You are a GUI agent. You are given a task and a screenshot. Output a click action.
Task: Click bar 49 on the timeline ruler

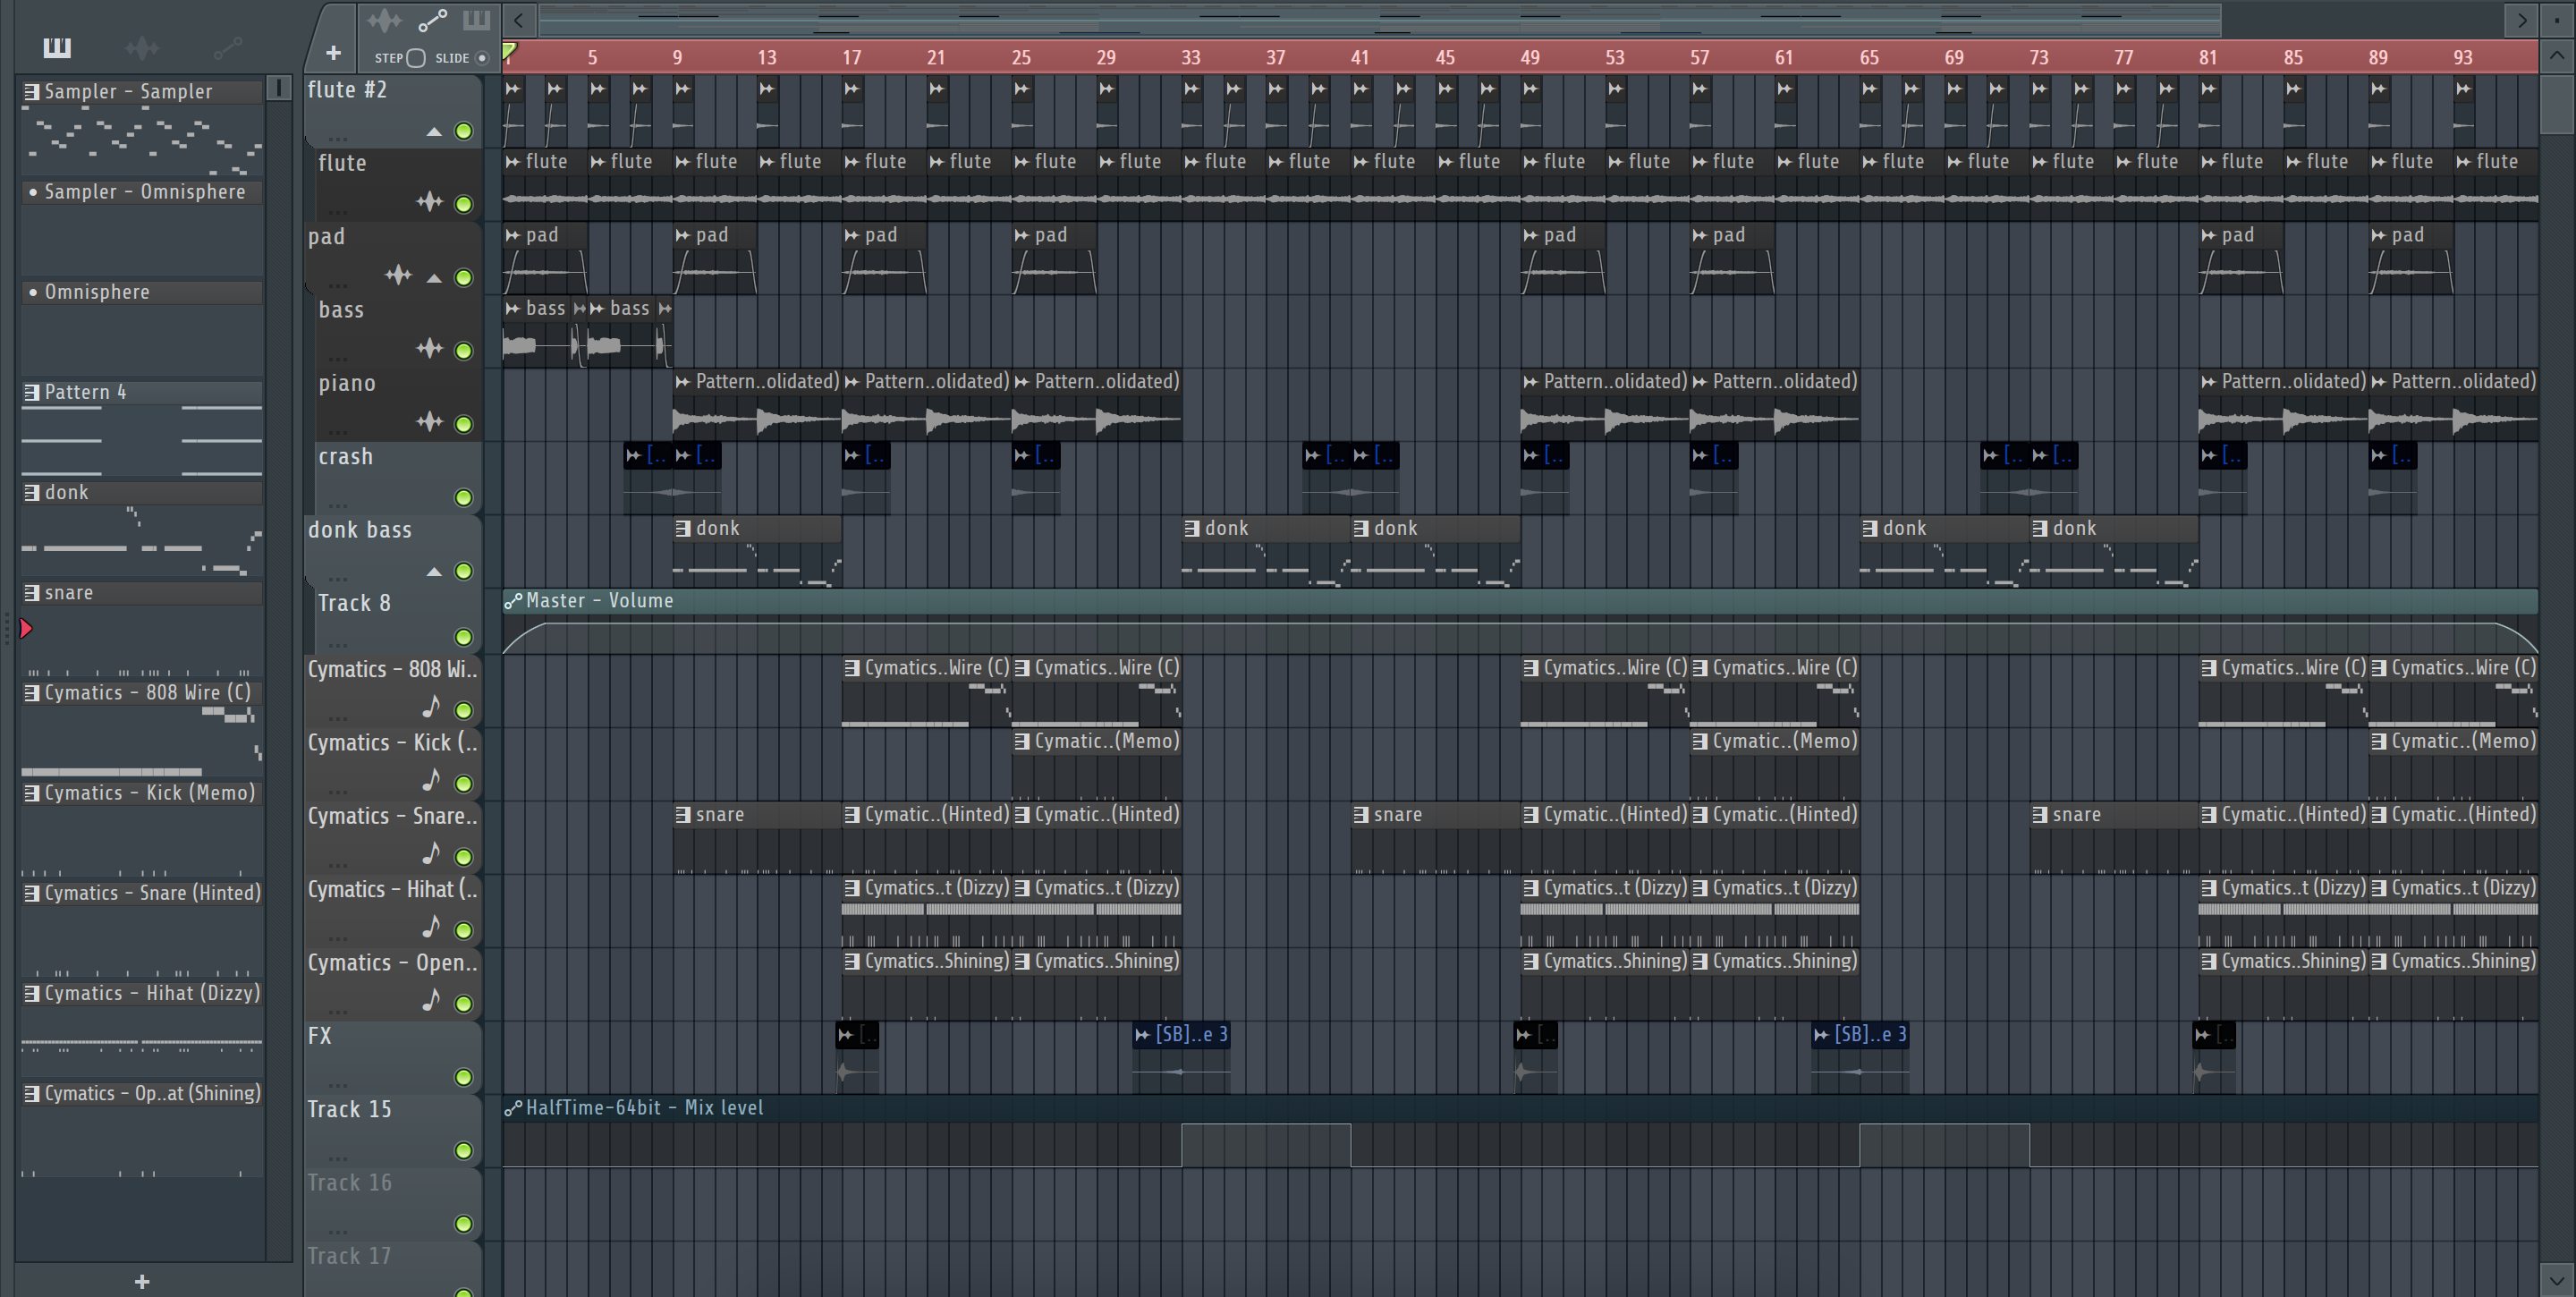point(1529,58)
